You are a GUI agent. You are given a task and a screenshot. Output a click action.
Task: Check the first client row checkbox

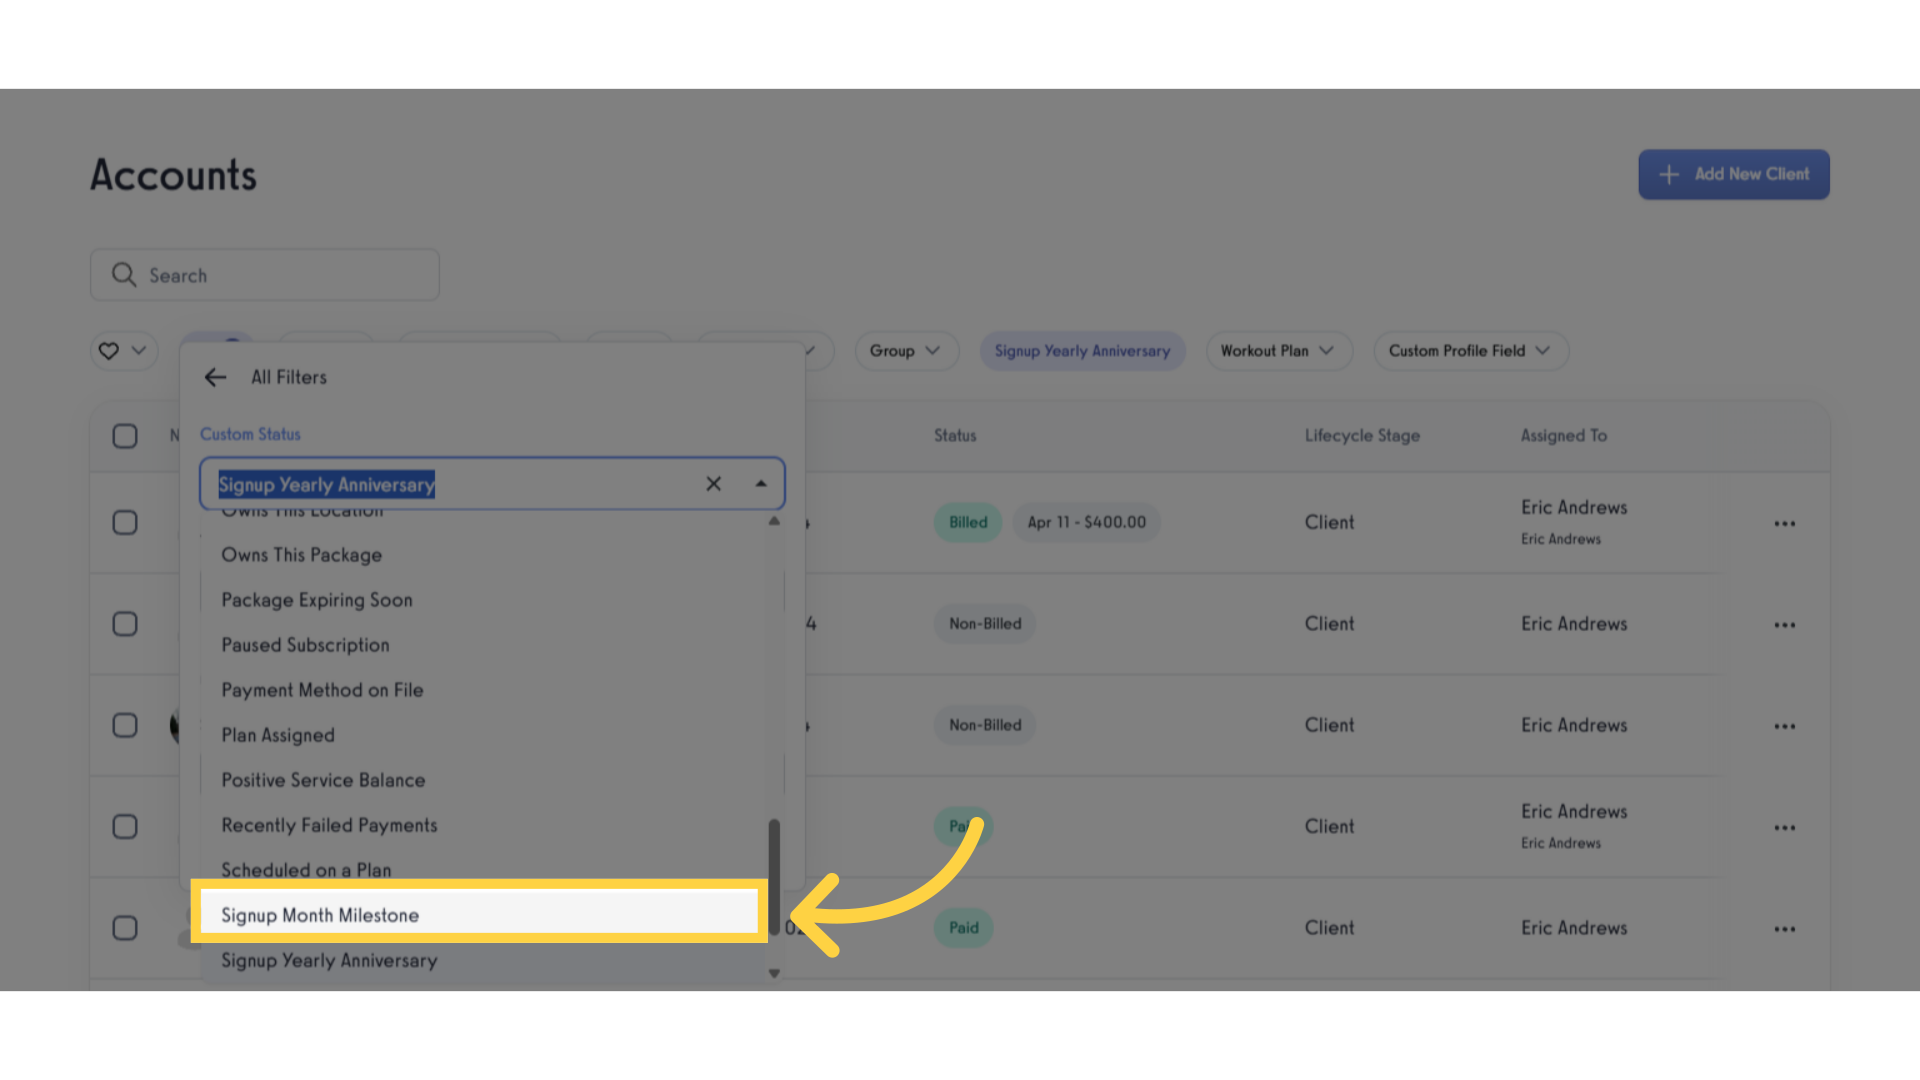pos(125,523)
